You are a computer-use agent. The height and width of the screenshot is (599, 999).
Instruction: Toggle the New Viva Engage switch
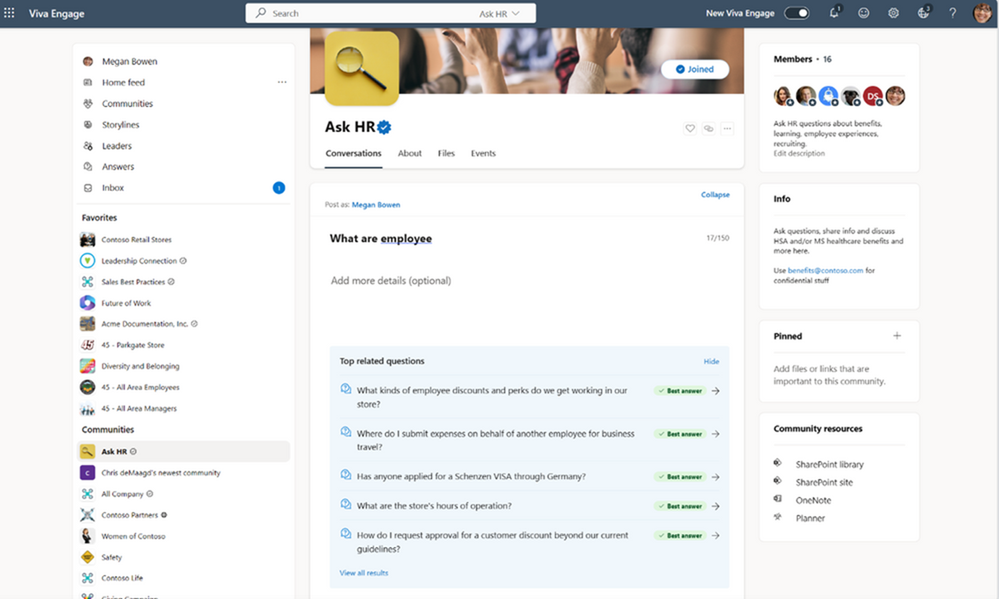796,13
